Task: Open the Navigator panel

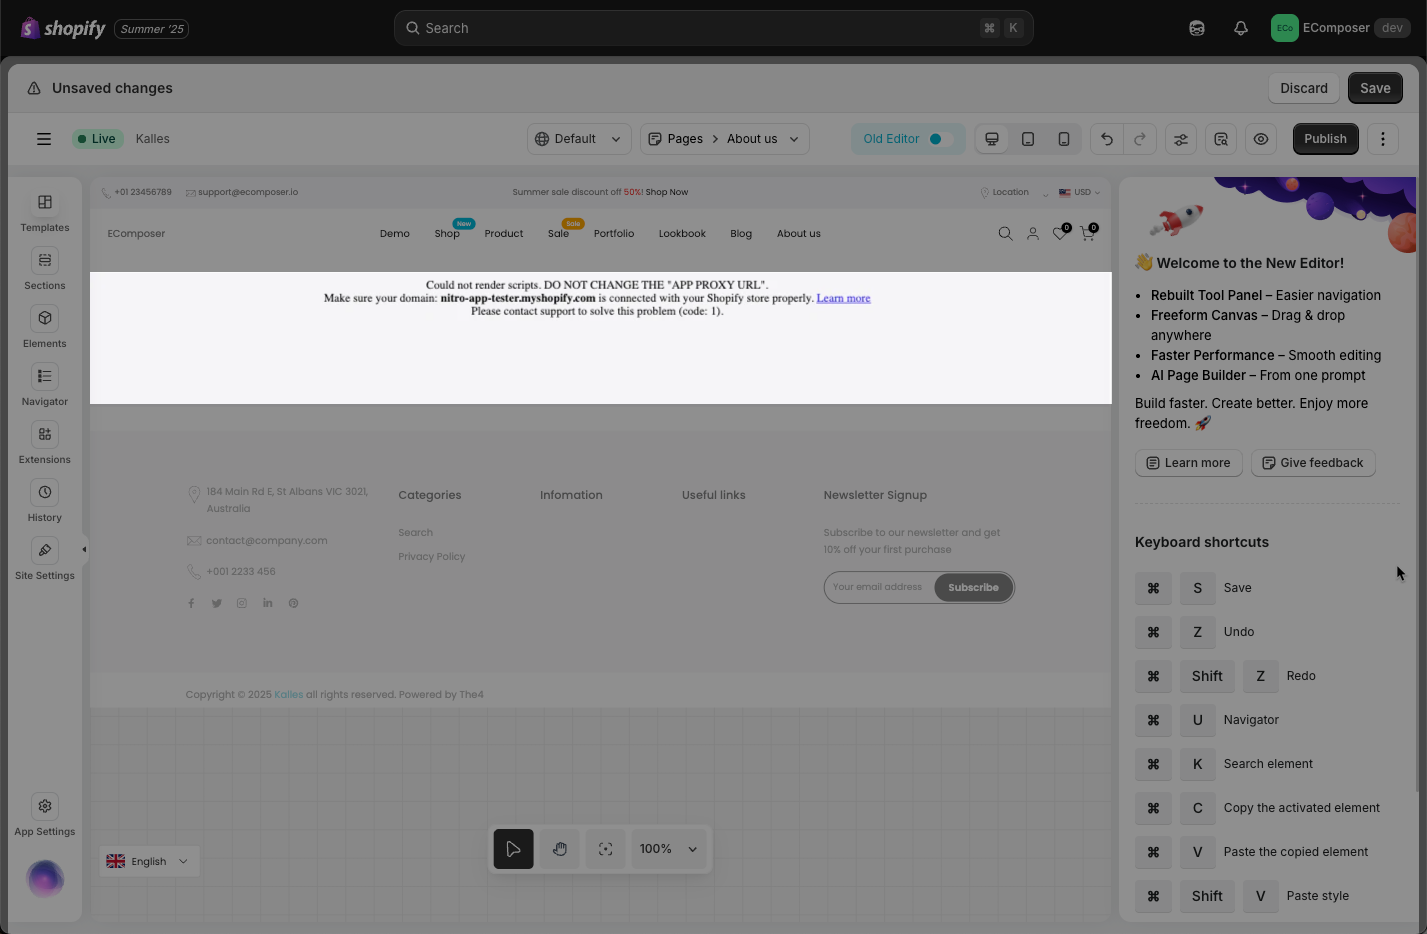Action: click(45, 386)
